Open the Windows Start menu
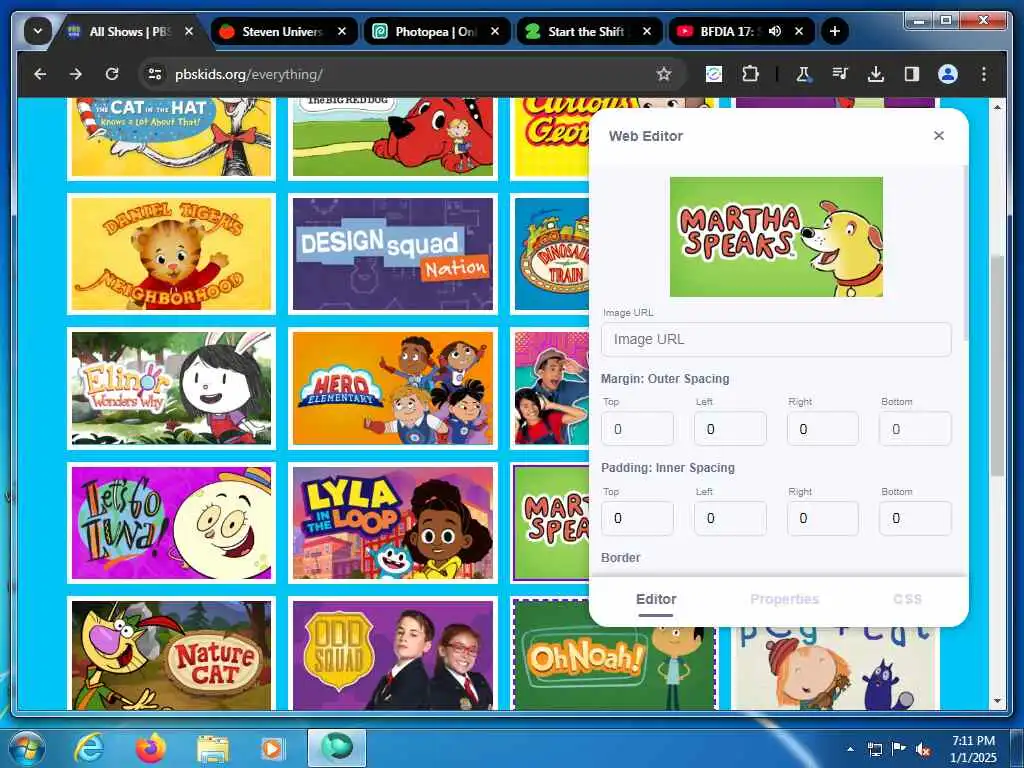Image resolution: width=1024 pixels, height=768 pixels. (27, 748)
